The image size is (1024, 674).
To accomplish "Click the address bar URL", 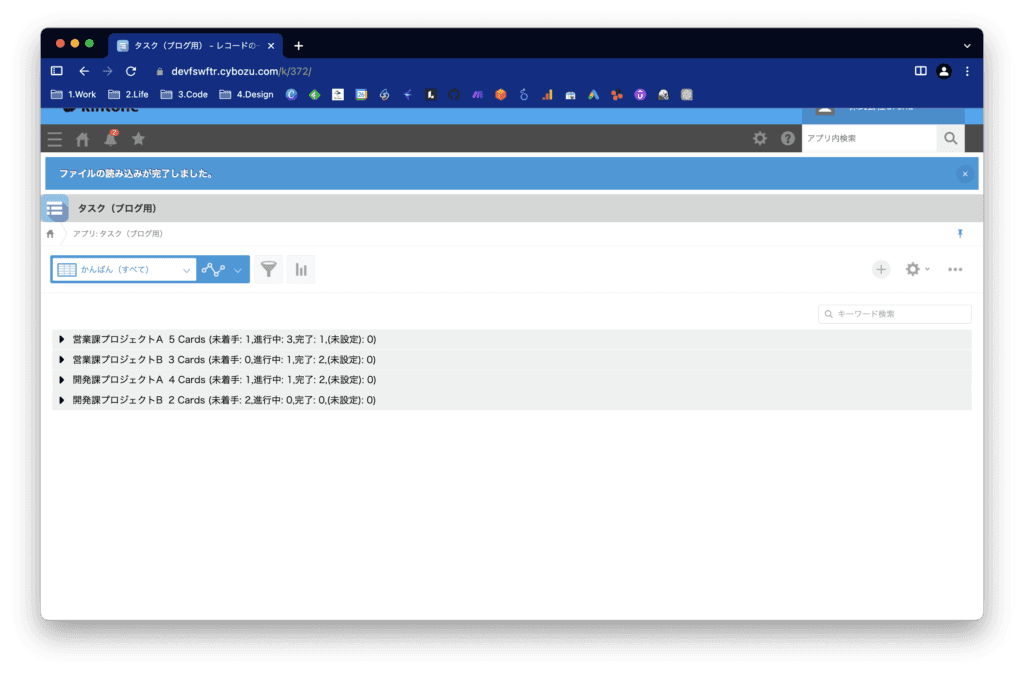I will [241, 71].
